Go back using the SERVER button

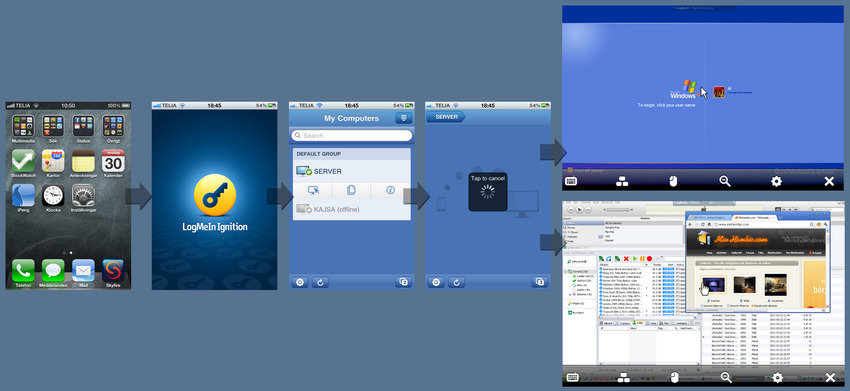(446, 117)
